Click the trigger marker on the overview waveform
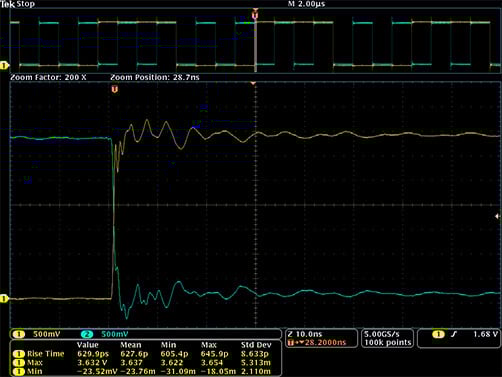 (255, 15)
